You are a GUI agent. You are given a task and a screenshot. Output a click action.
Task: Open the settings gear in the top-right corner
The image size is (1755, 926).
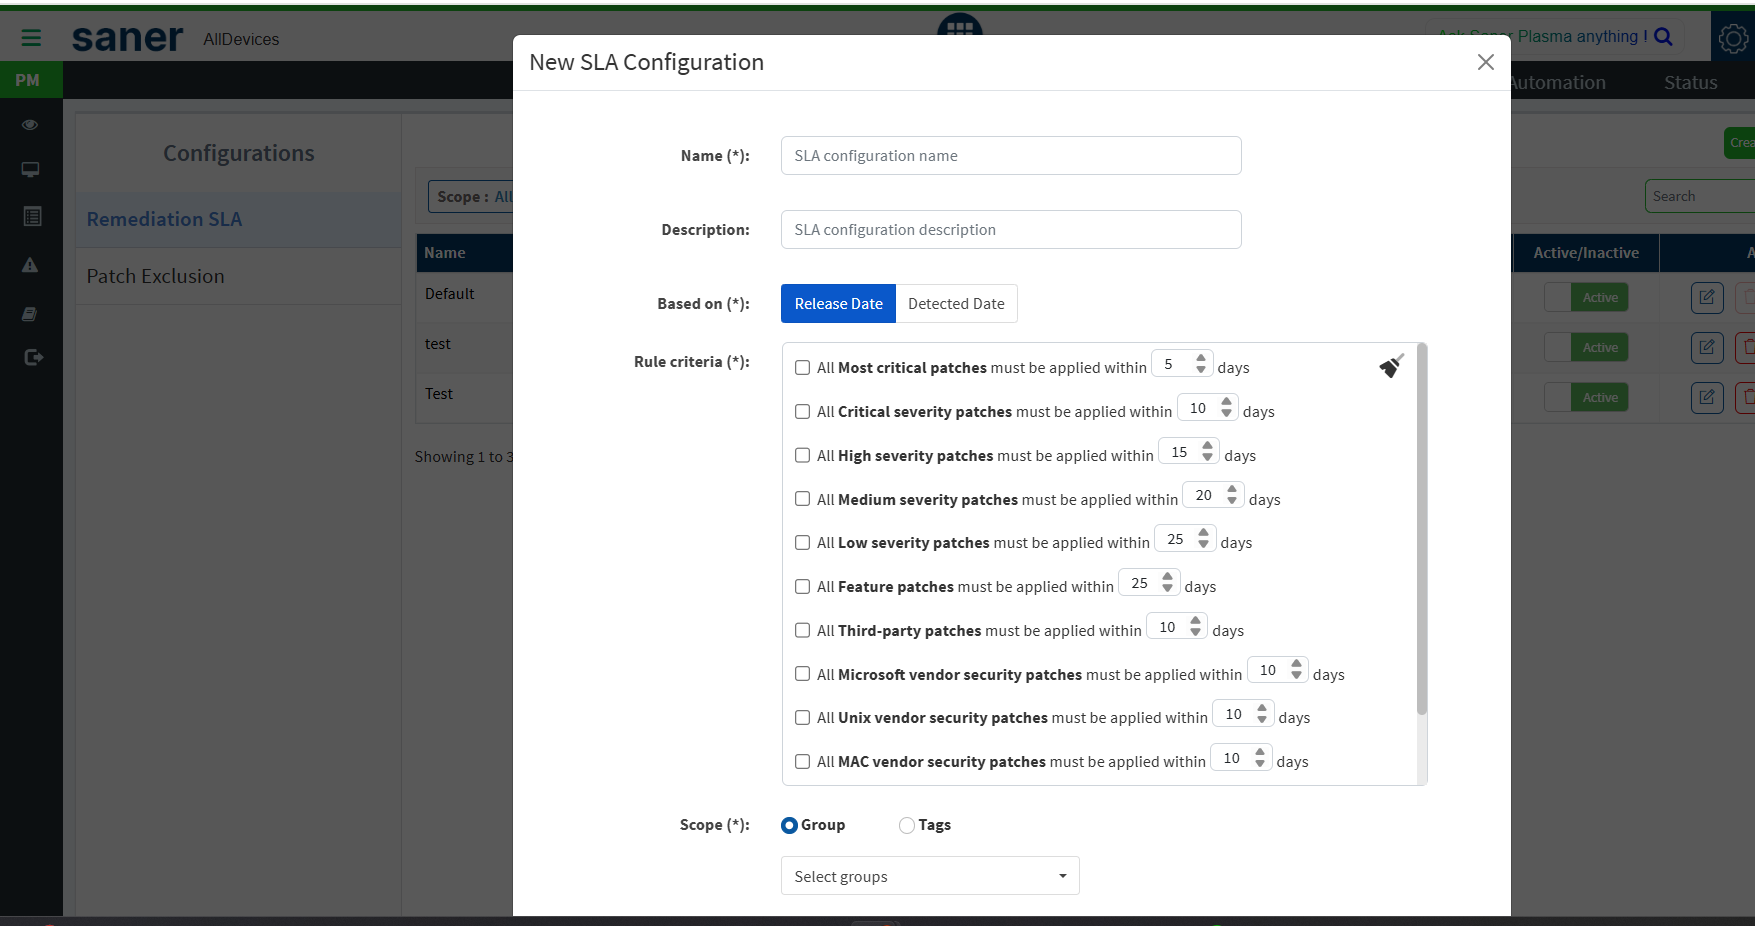click(1733, 39)
